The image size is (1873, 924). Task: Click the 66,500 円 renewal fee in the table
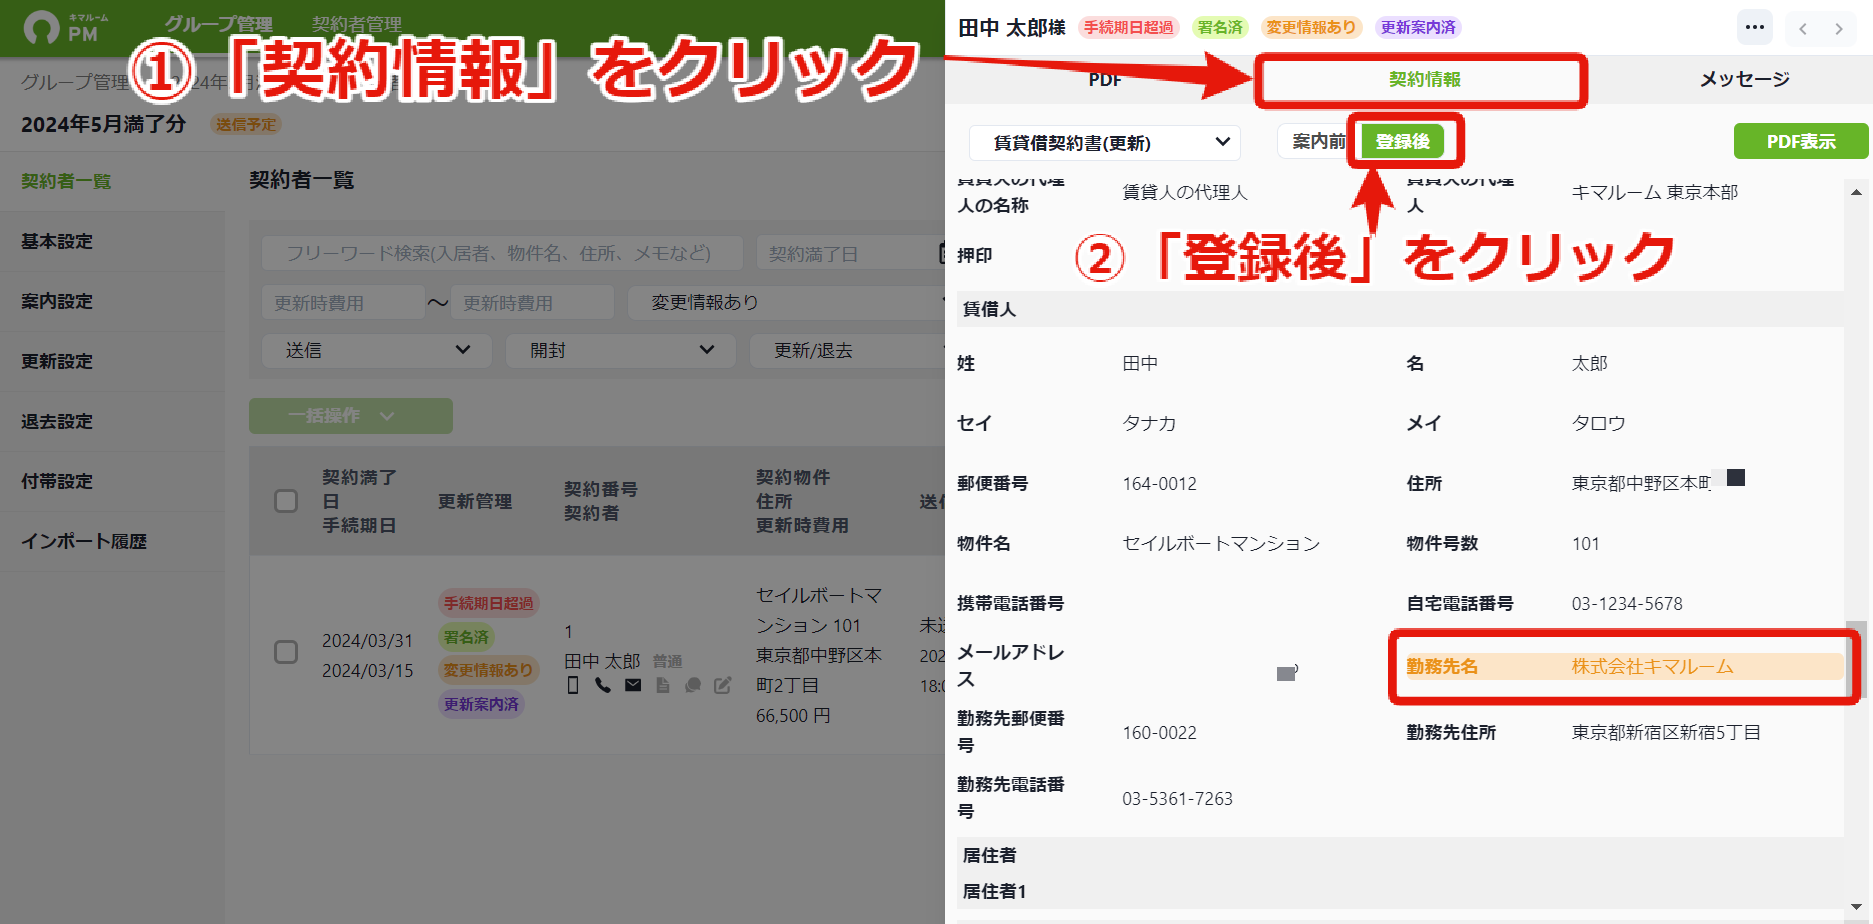tap(793, 715)
